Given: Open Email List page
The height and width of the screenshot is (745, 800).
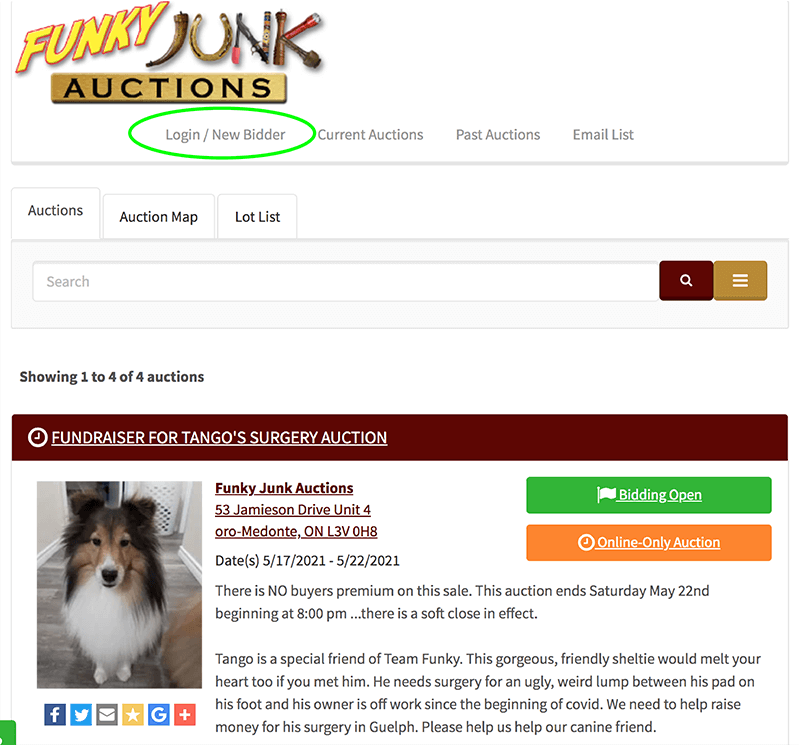Looking at the screenshot, I should coord(603,134).
